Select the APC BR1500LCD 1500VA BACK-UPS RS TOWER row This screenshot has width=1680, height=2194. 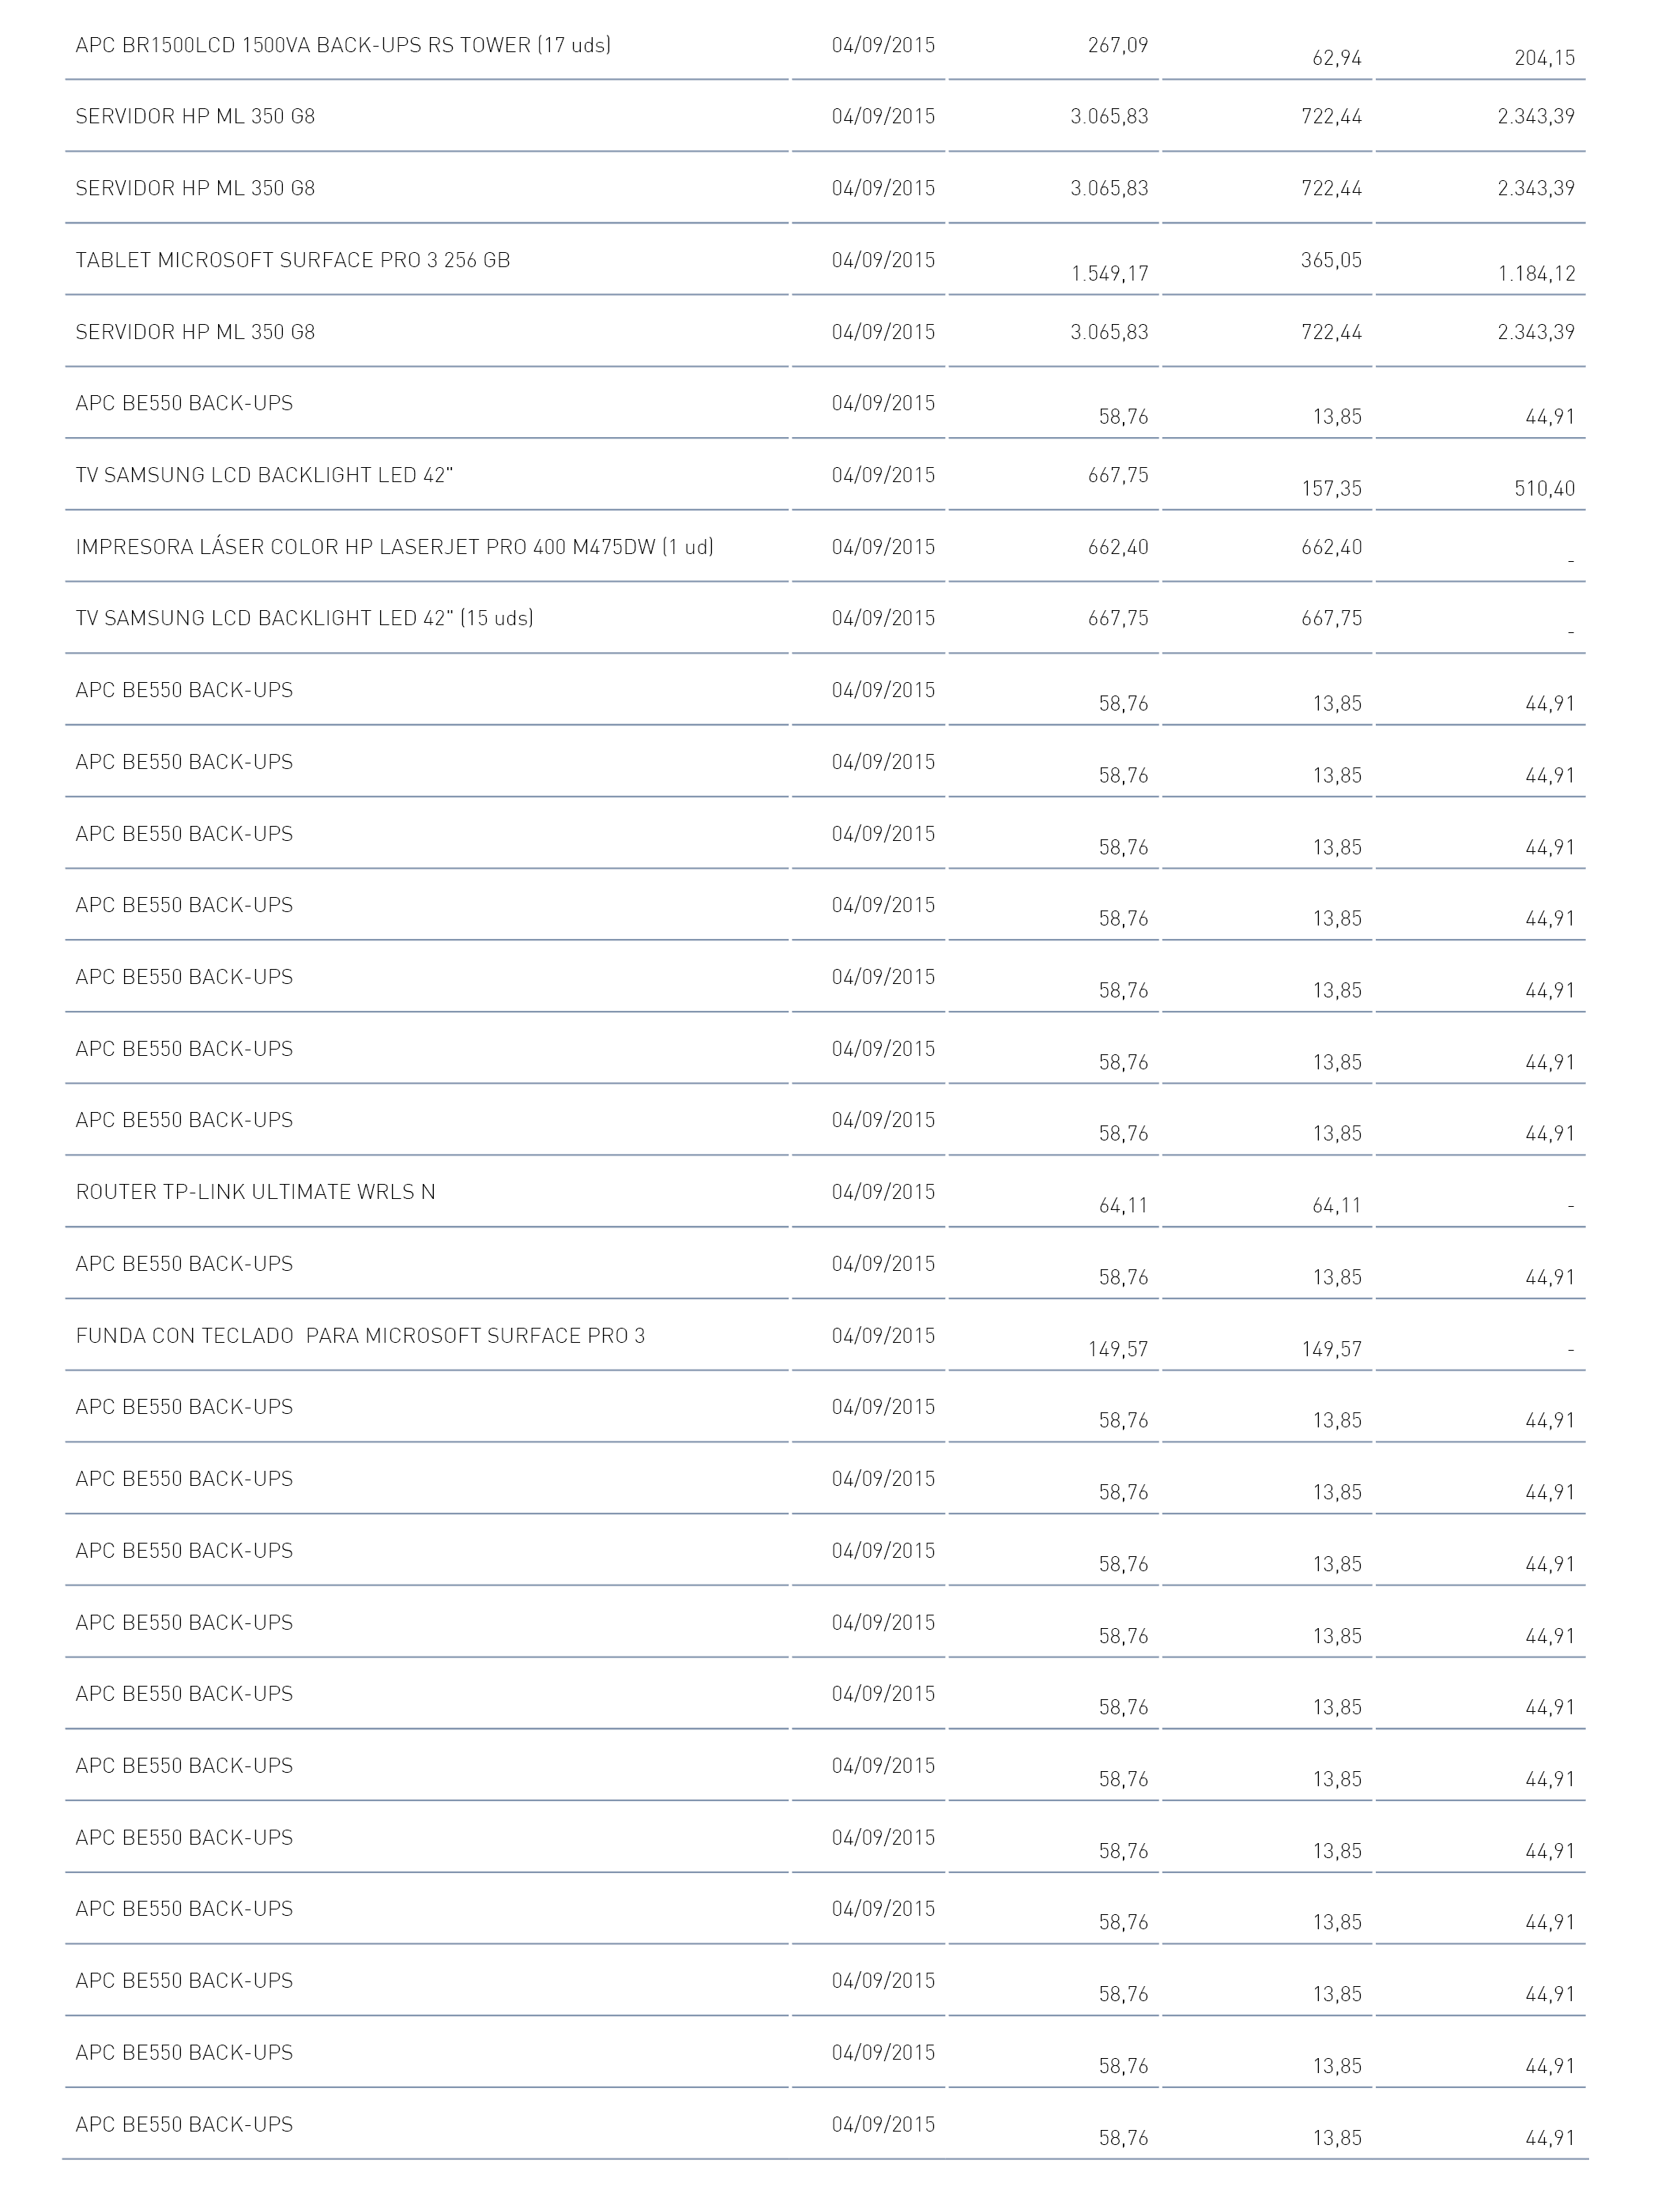tap(826, 46)
